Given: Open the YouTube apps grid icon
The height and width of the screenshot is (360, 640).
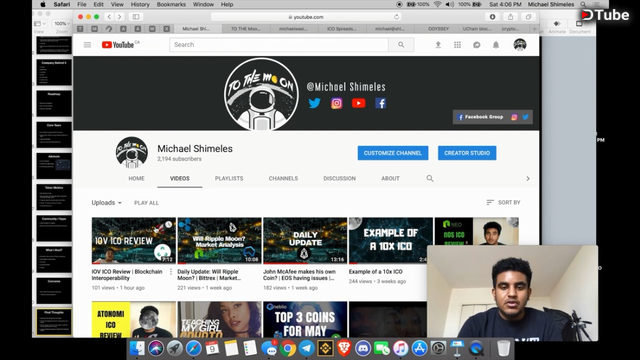Looking at the screenshot, I should coord(458,45).
